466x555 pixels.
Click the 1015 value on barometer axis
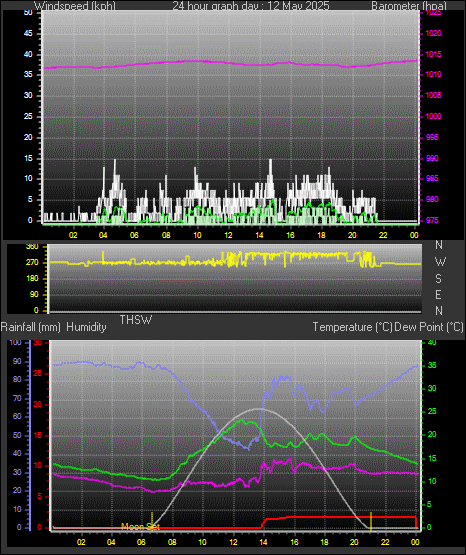[433, 54]
